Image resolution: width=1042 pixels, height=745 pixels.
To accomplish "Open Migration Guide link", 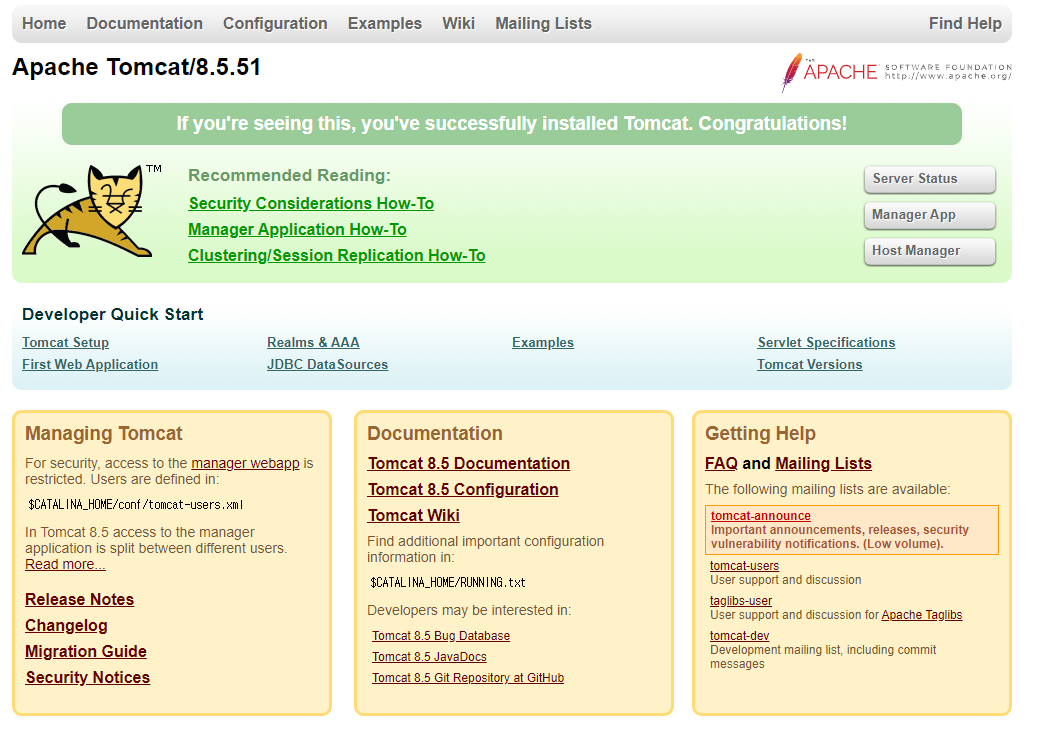I will 86,651.
